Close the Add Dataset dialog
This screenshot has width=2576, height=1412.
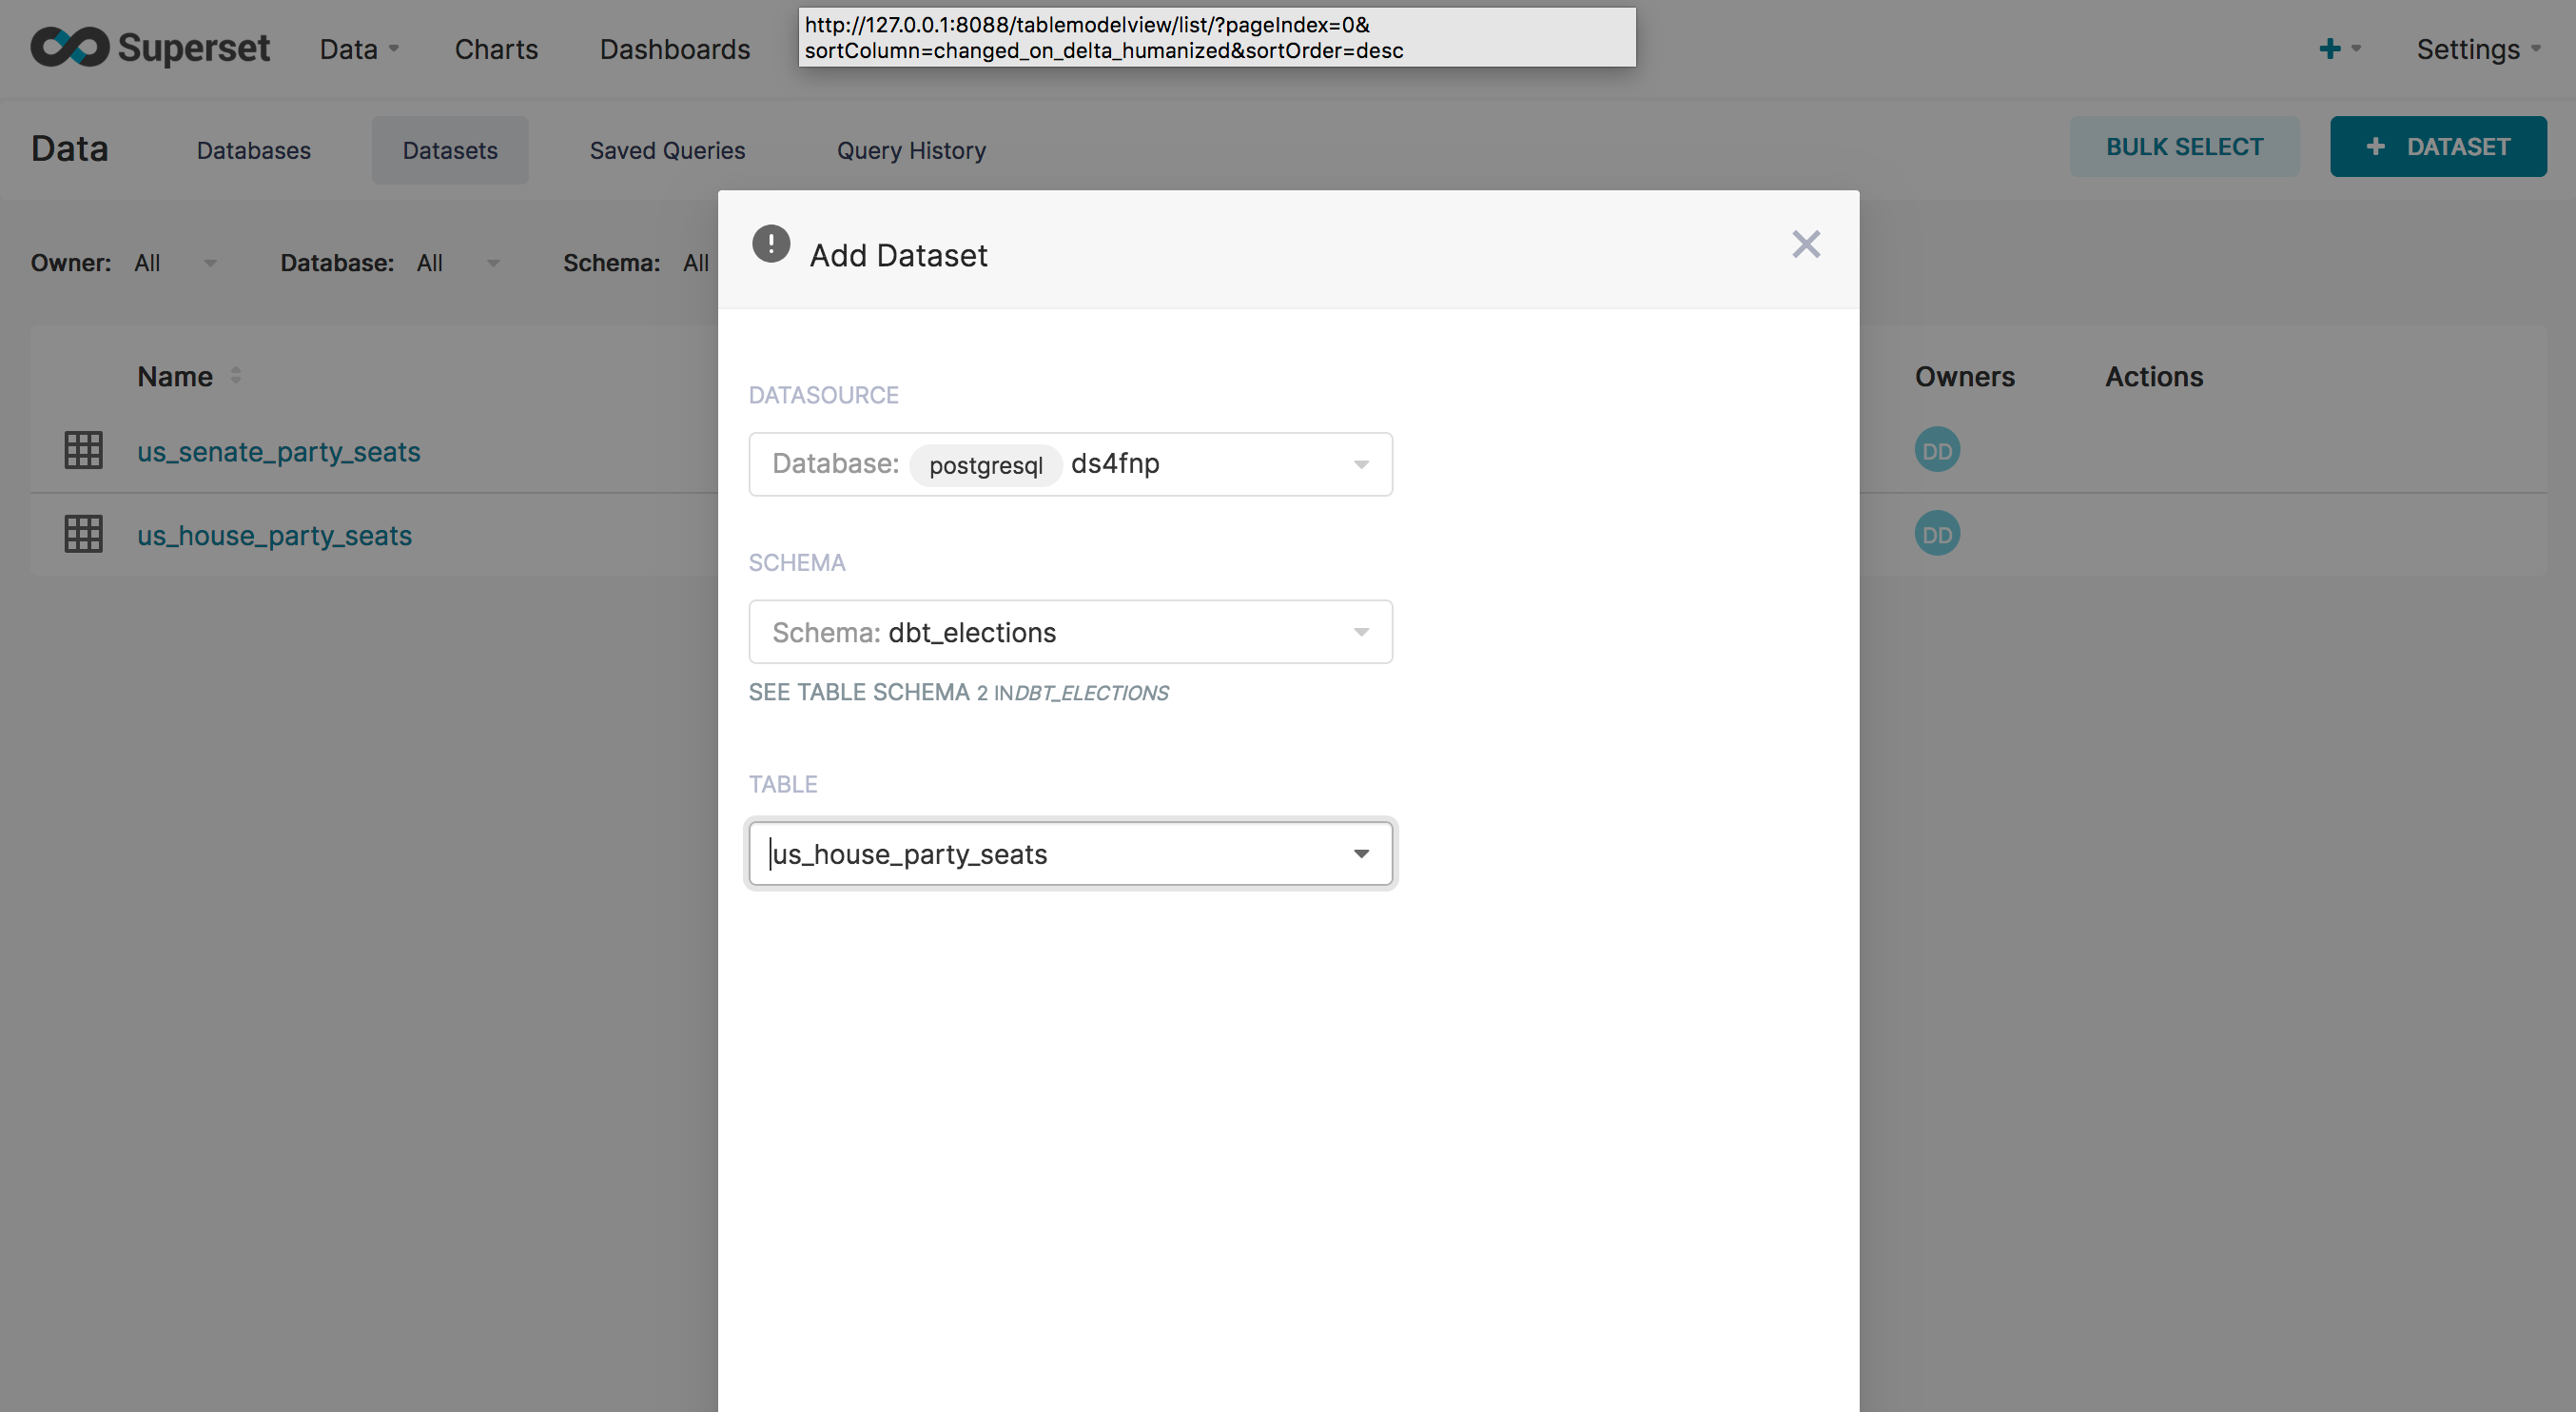click(1805, 244)
